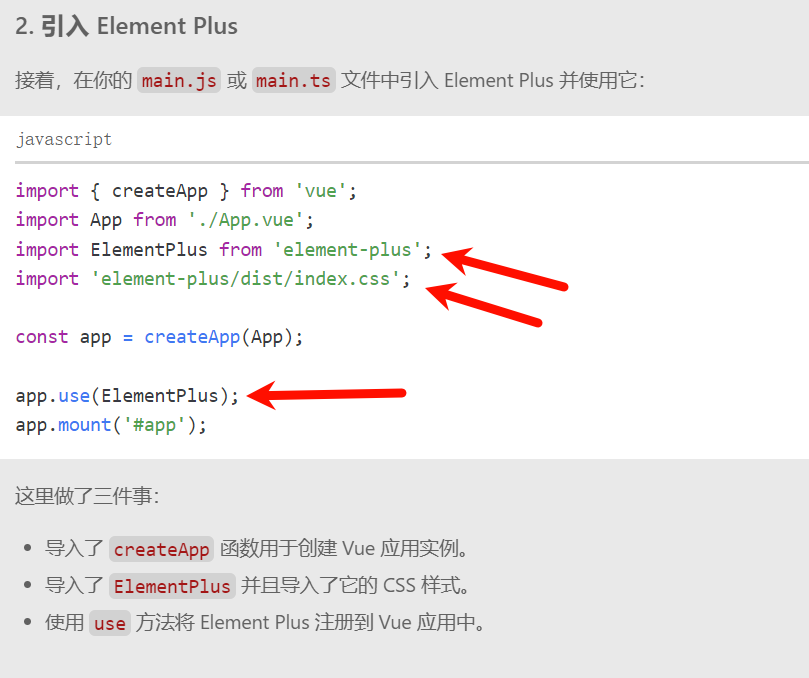This screenshot has width=809, height=678.
Task: Click the inline code "main.ts"
Action: click(x=294, y=80)
